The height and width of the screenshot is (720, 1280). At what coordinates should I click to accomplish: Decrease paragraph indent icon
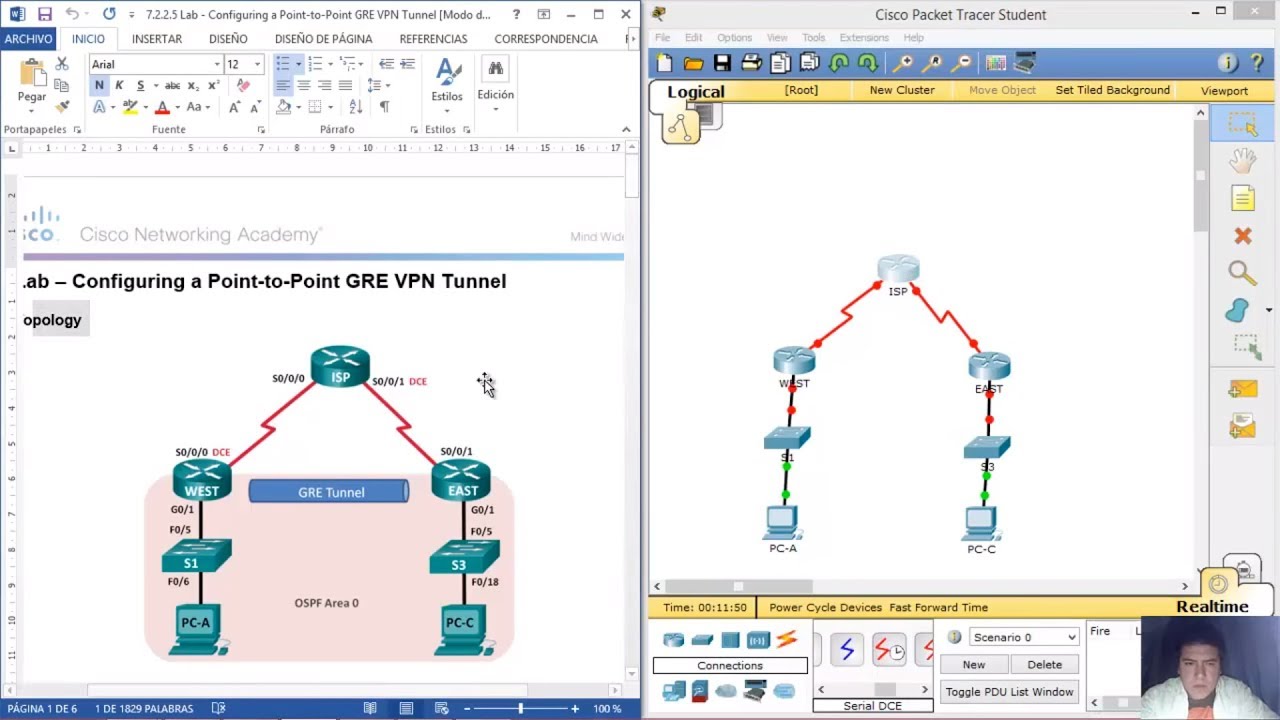(386, 64)
